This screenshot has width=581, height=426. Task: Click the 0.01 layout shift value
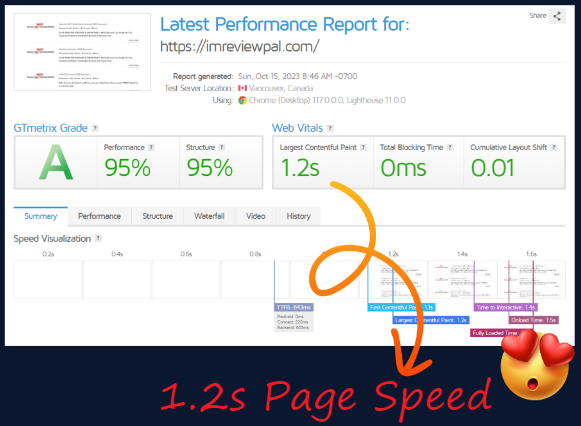(492, 168)
